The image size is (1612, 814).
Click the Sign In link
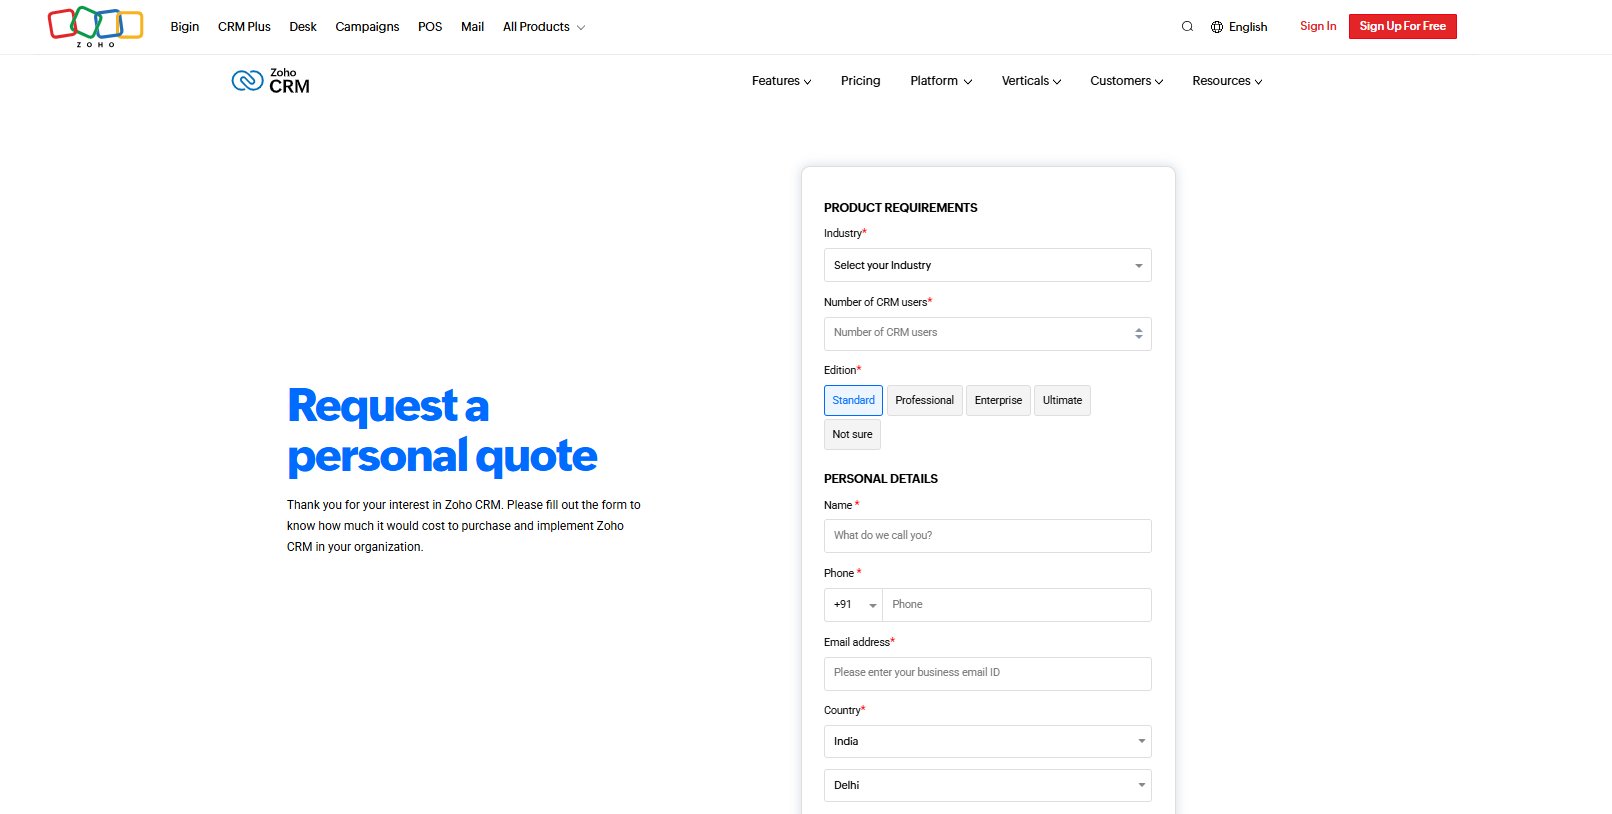coord(1318,26)
